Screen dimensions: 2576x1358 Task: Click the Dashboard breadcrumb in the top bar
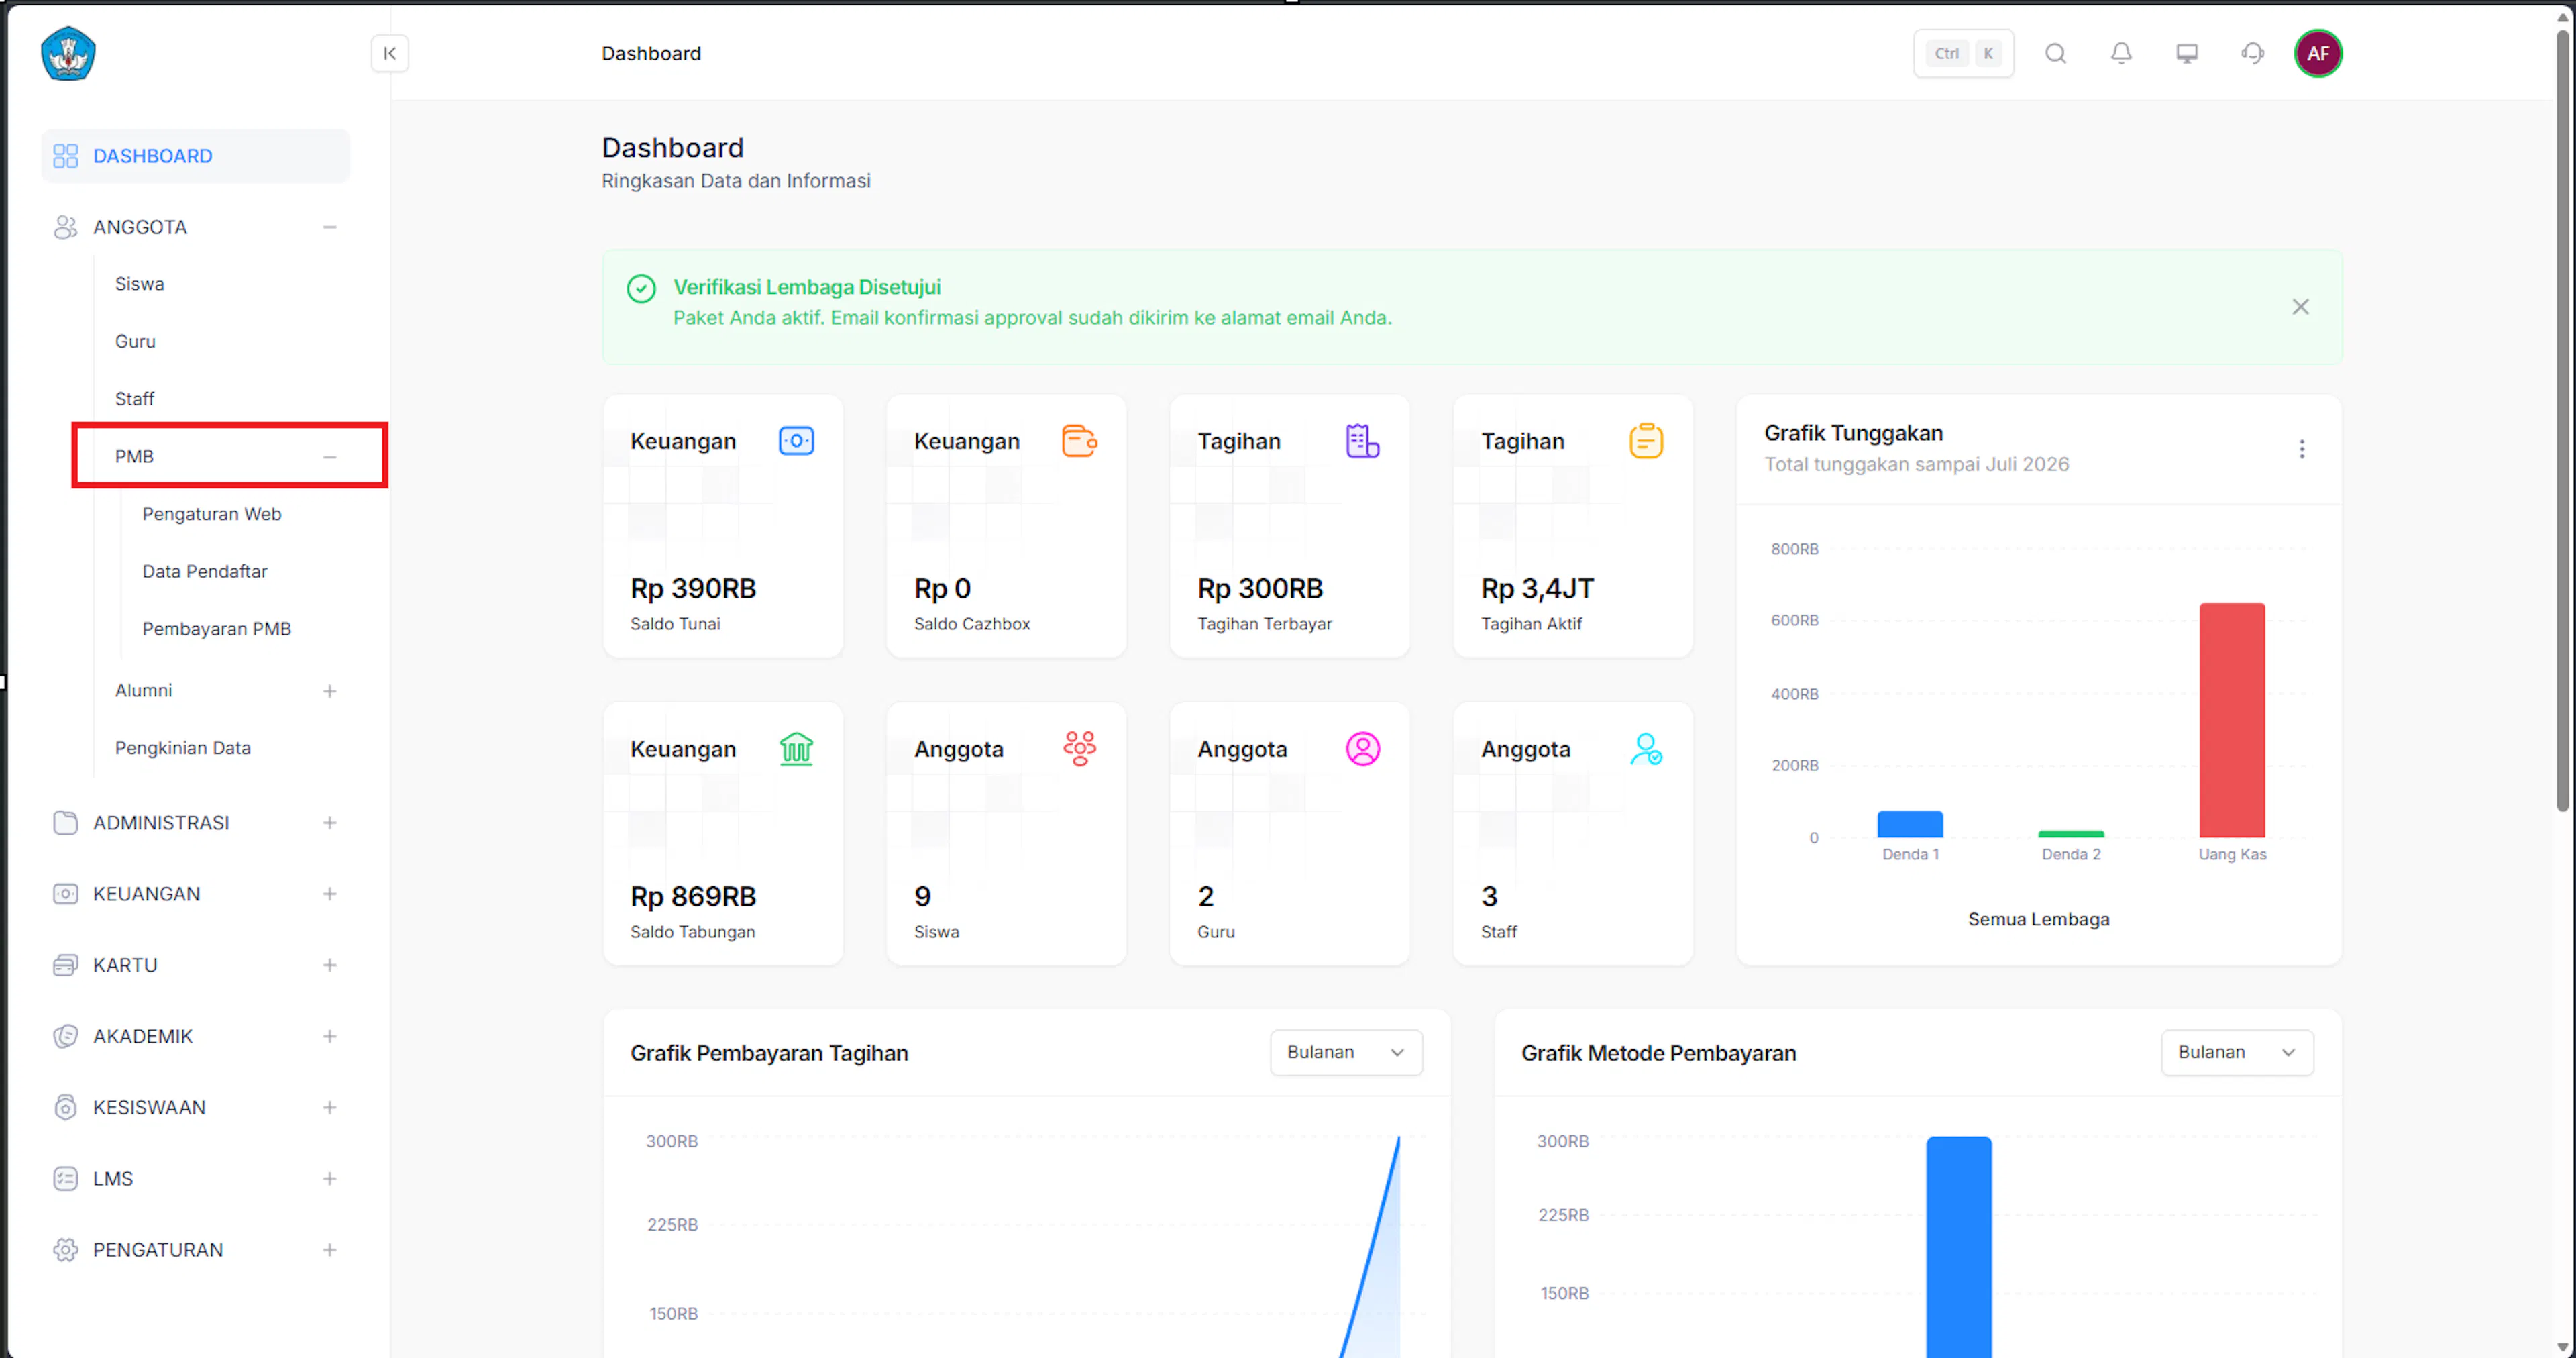tap(651, 54)
